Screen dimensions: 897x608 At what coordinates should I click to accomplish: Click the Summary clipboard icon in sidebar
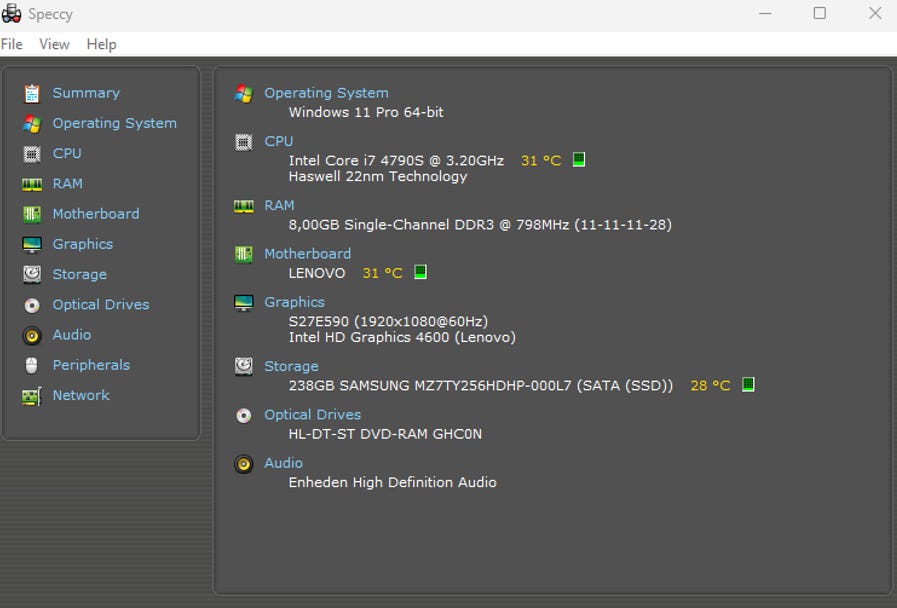(32, 93)
